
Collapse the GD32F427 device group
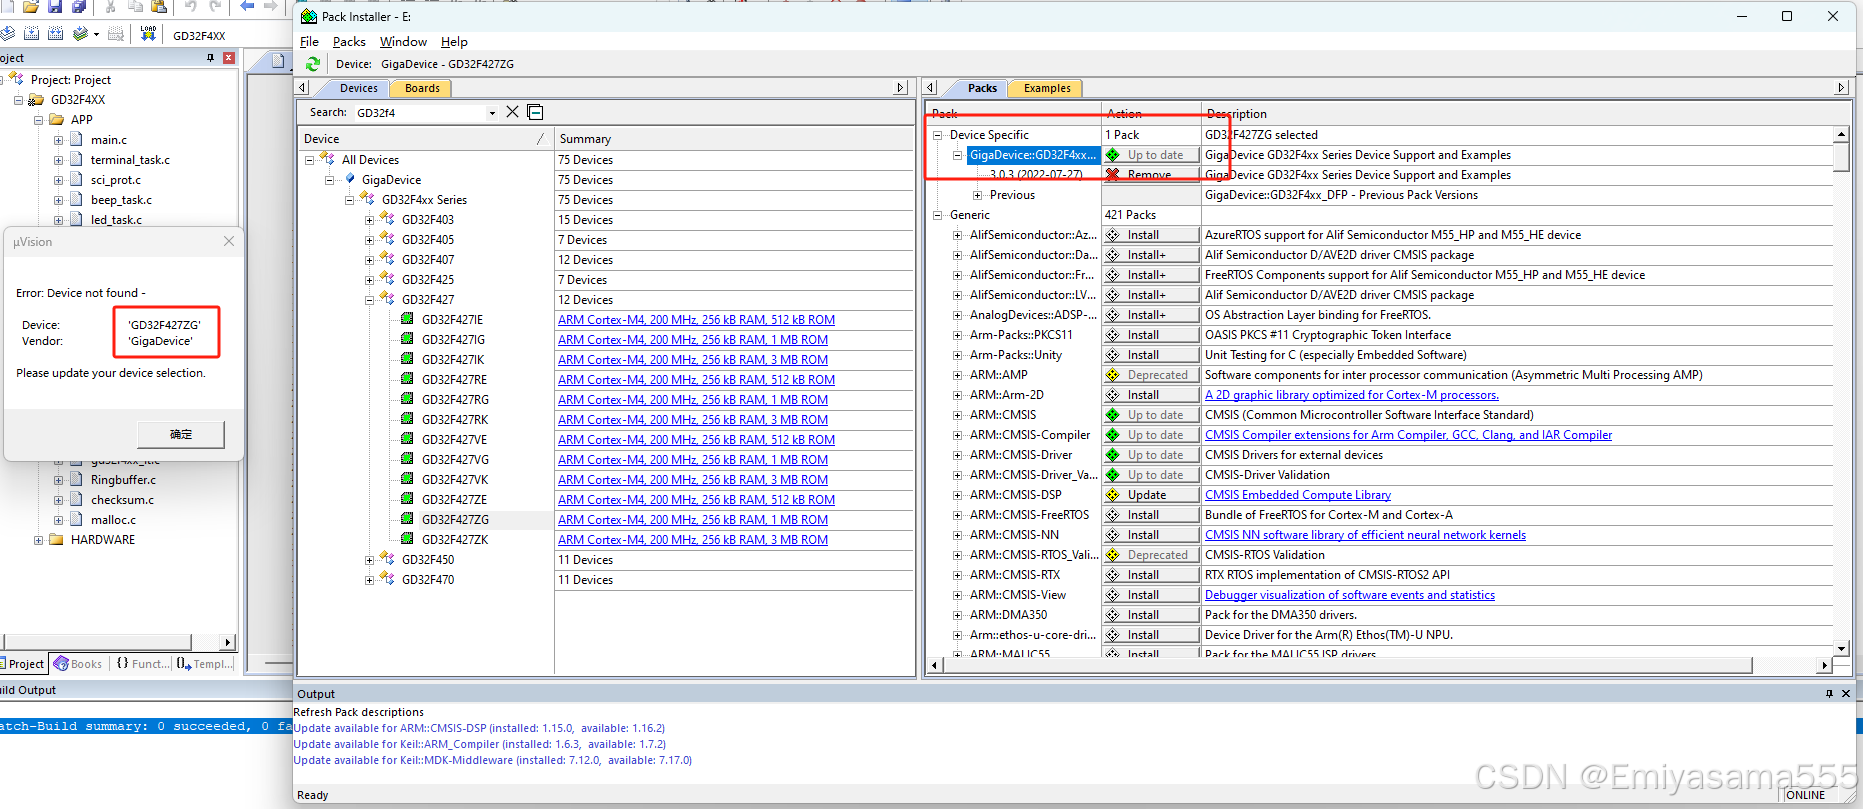pos(369,299)
